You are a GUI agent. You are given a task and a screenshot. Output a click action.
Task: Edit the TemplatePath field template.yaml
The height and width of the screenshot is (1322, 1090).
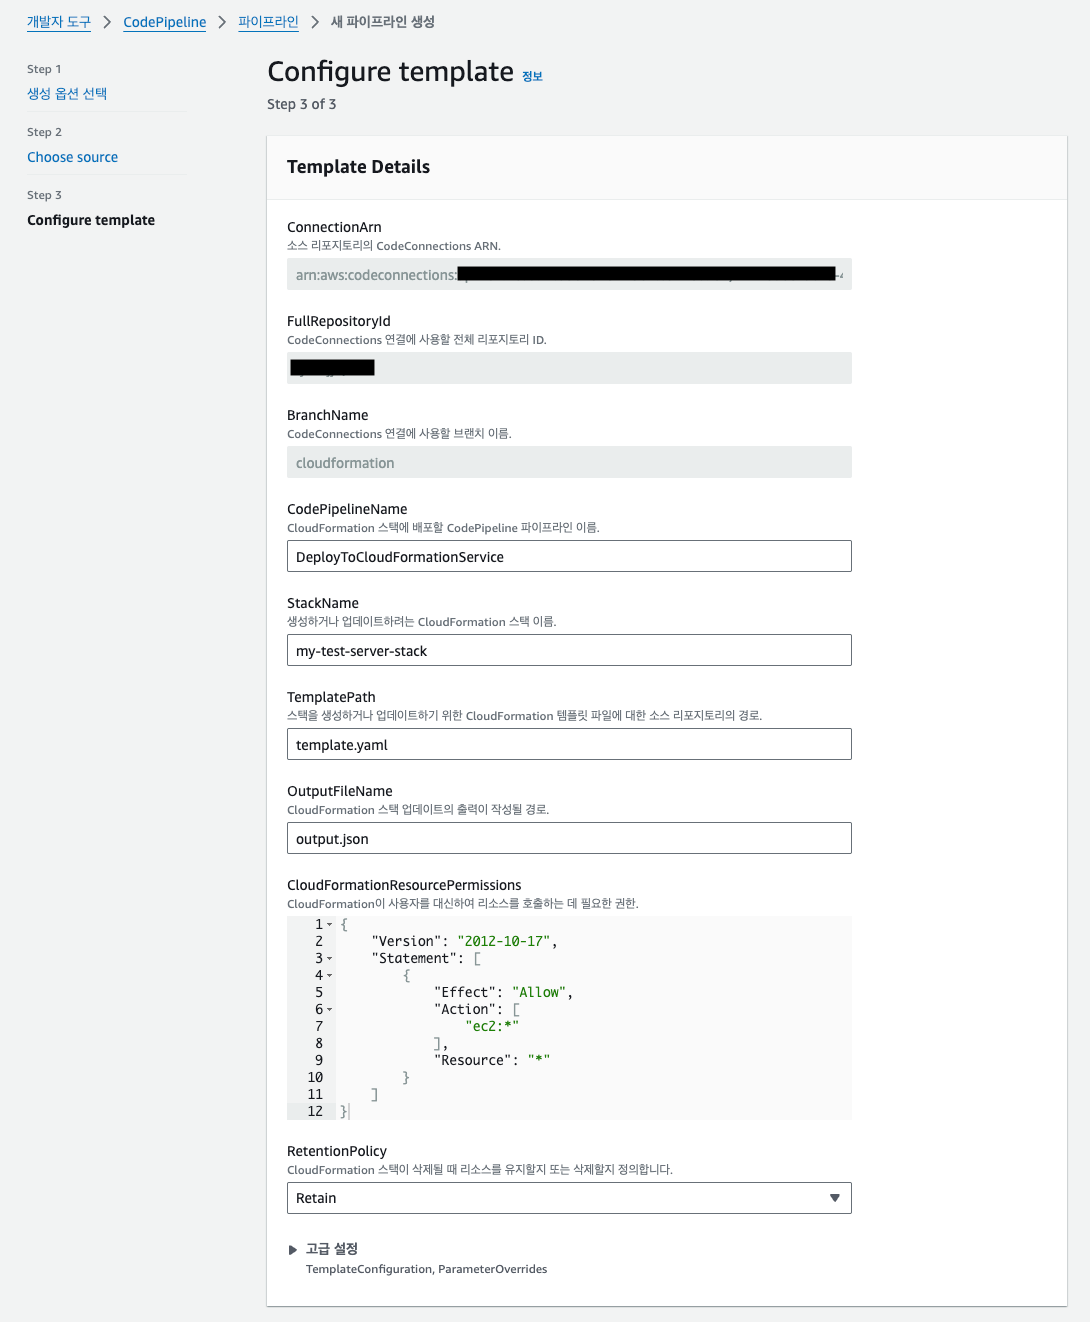coord(569,744)
